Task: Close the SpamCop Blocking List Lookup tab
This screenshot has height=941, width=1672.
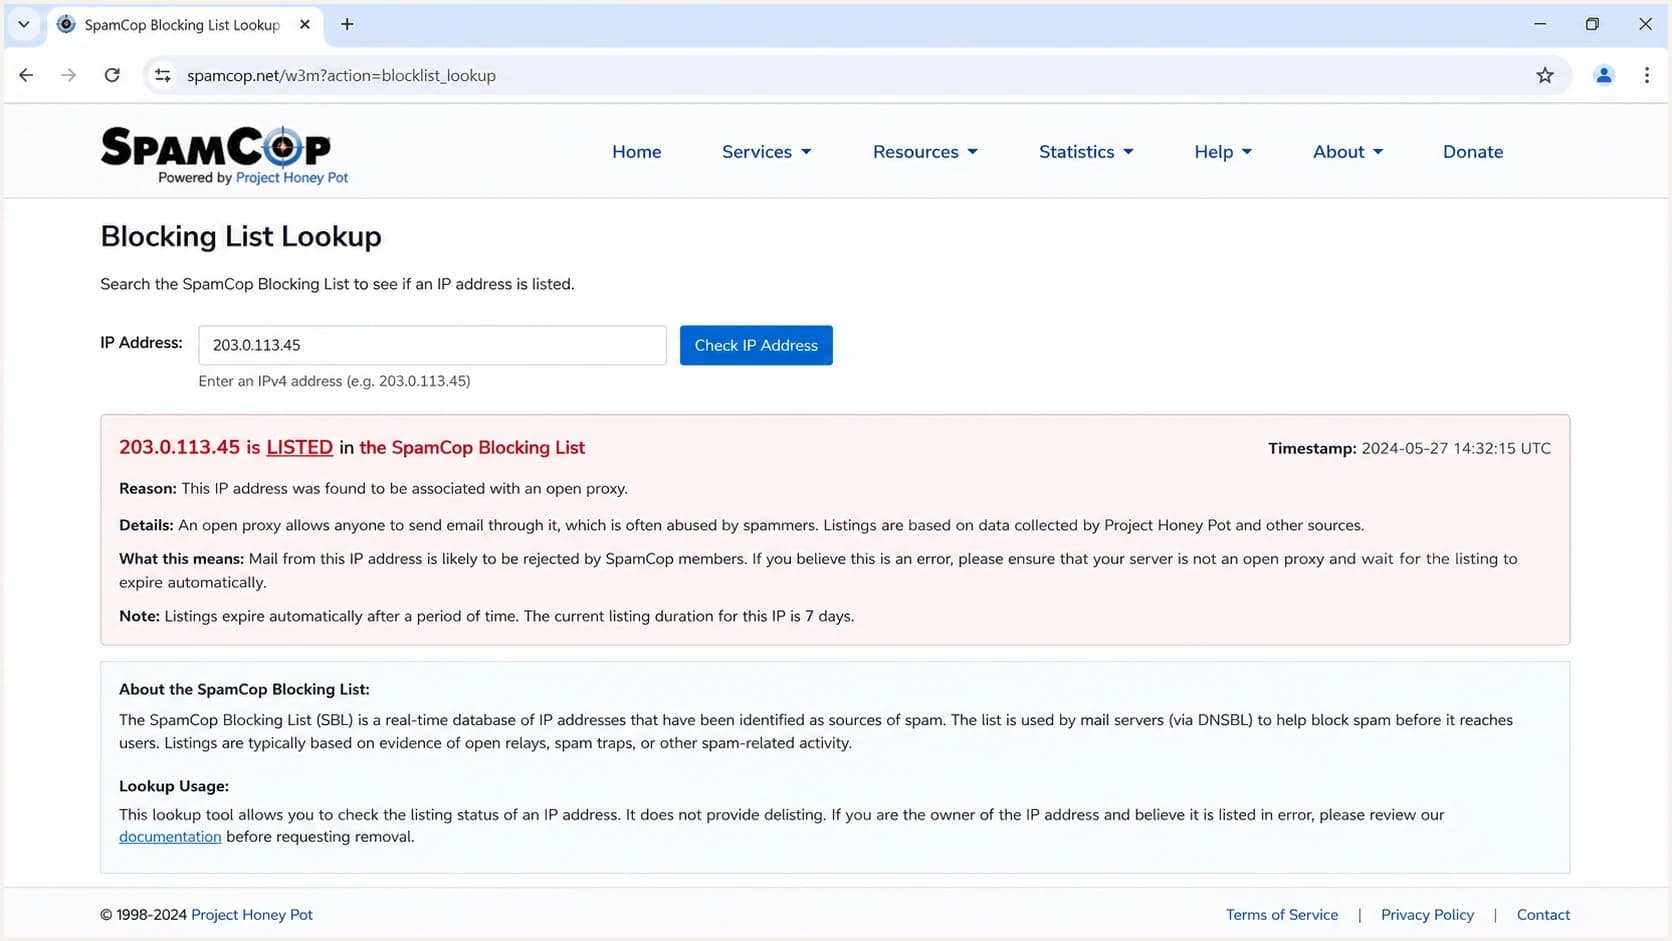Action: (x=305, y=24)
